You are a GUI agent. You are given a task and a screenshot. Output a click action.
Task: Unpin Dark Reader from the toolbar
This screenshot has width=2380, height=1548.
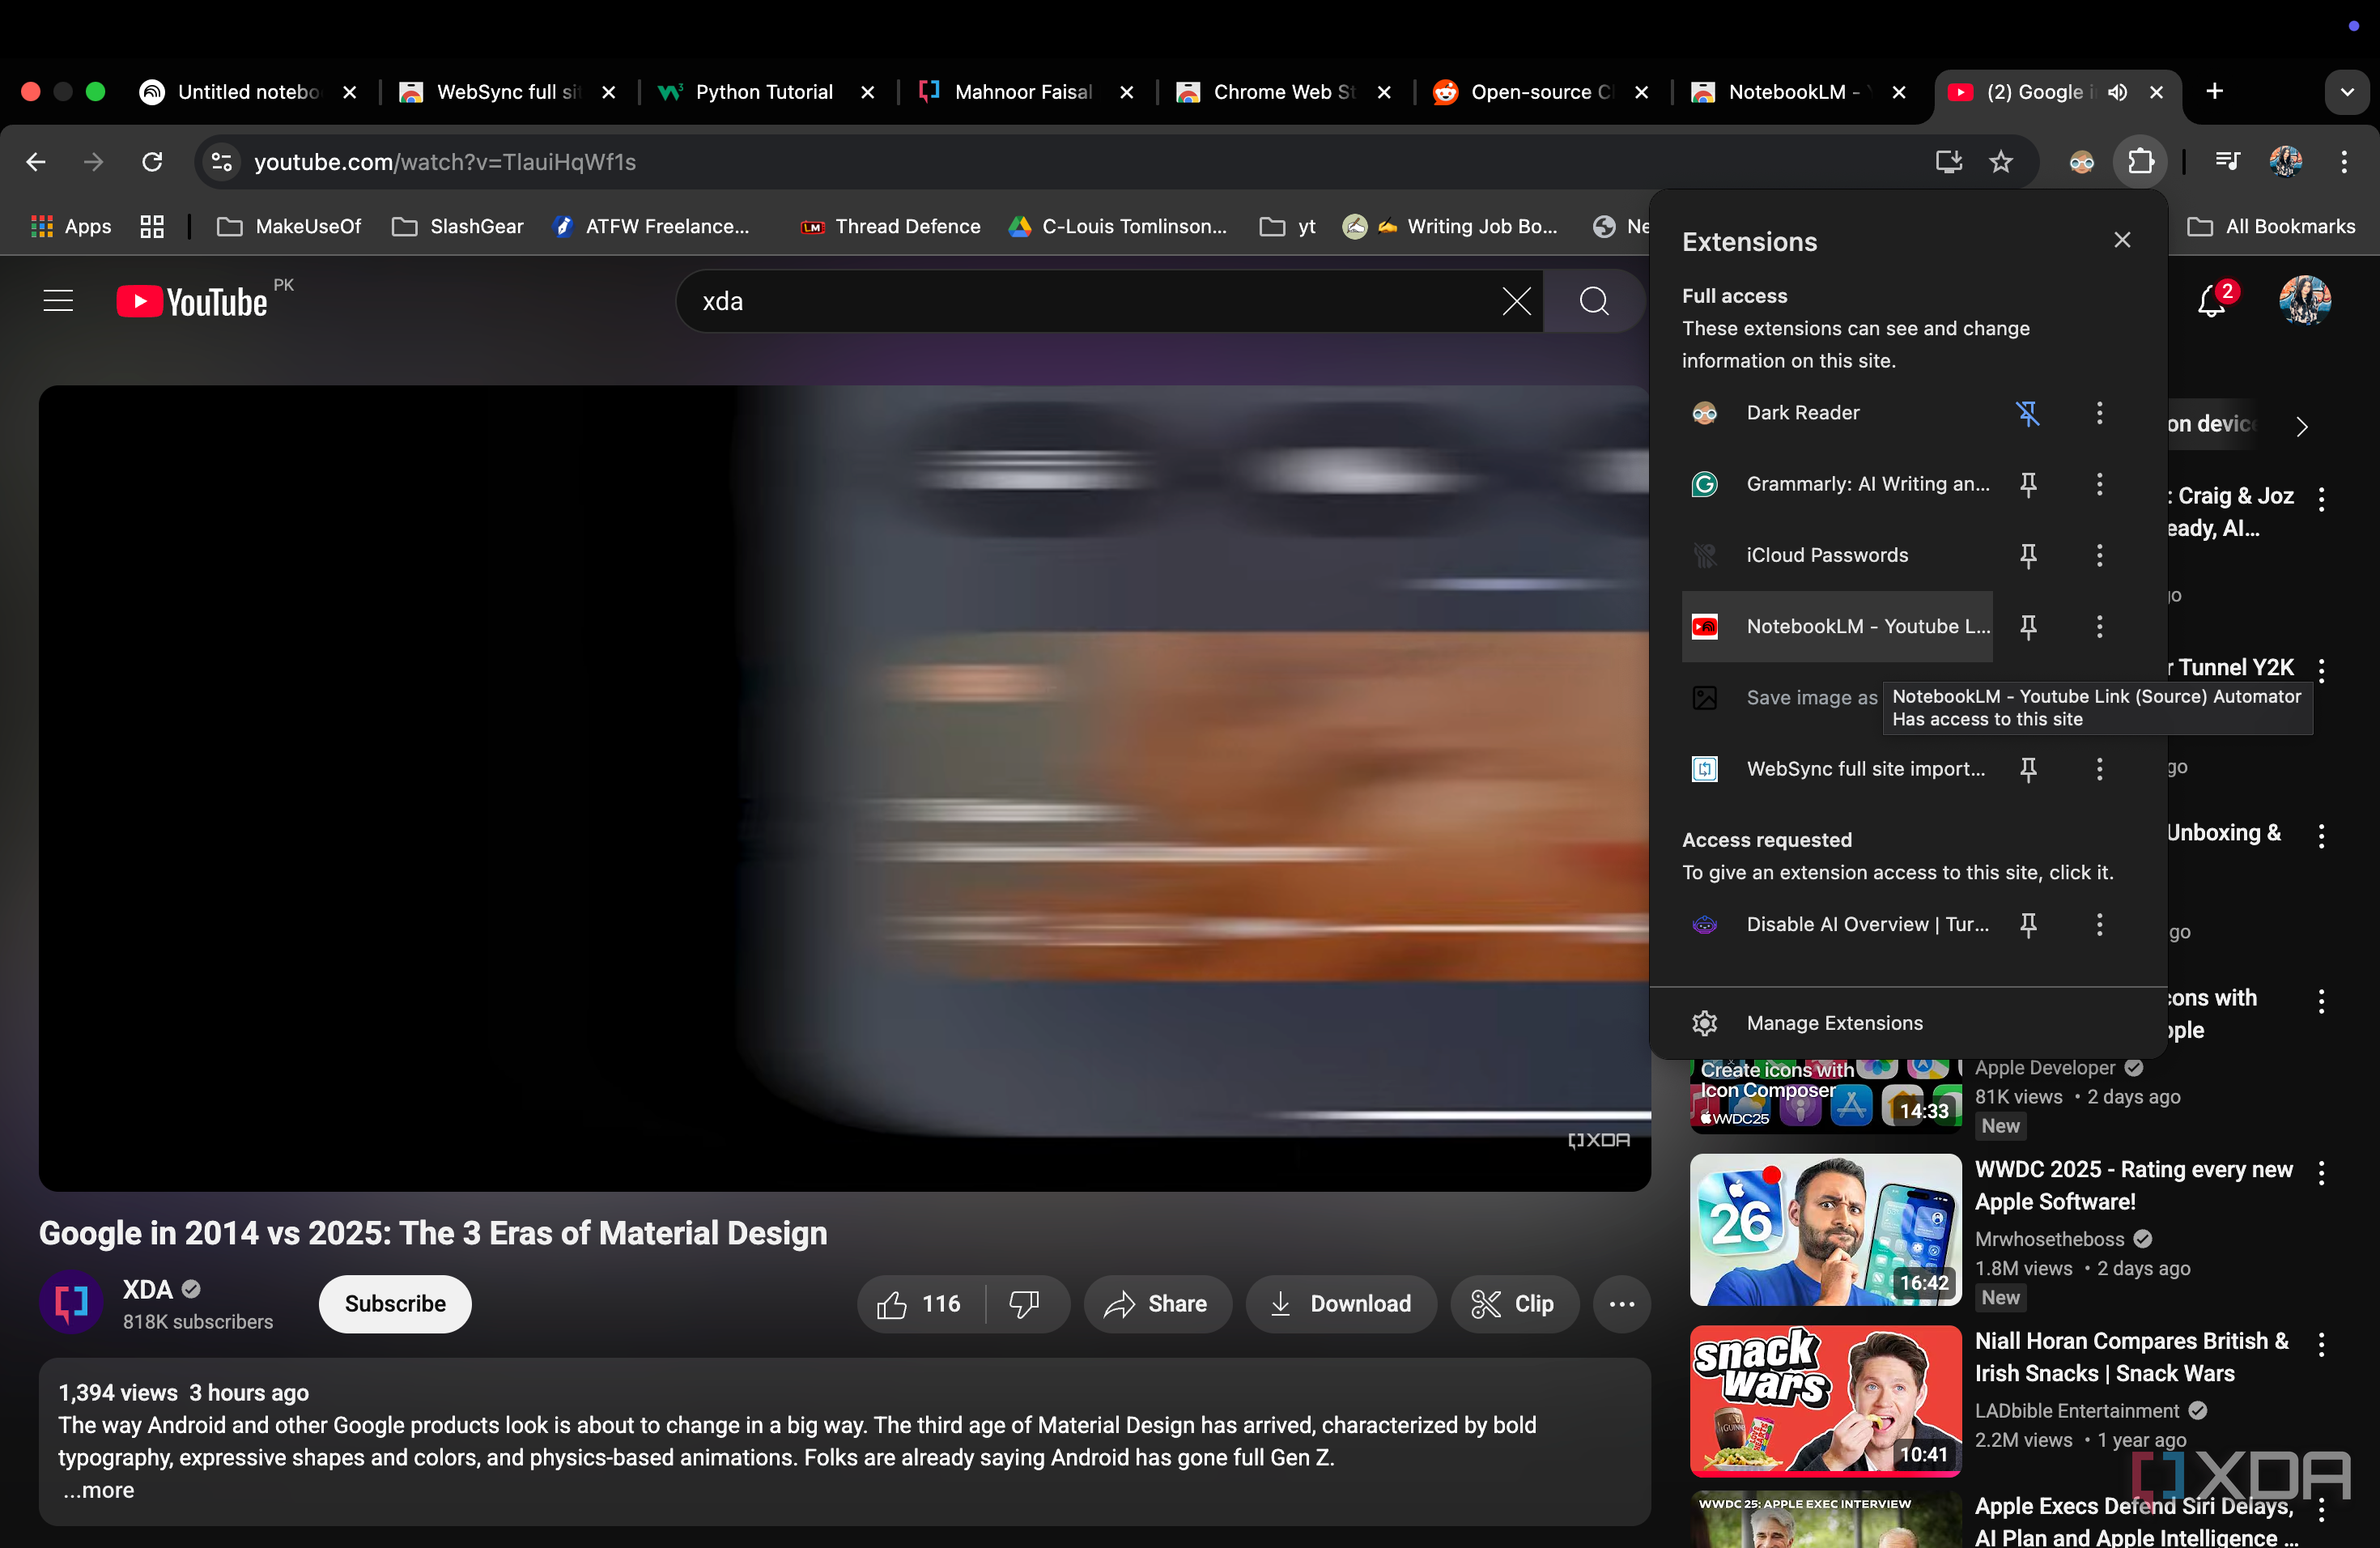tap(2028, 413)
